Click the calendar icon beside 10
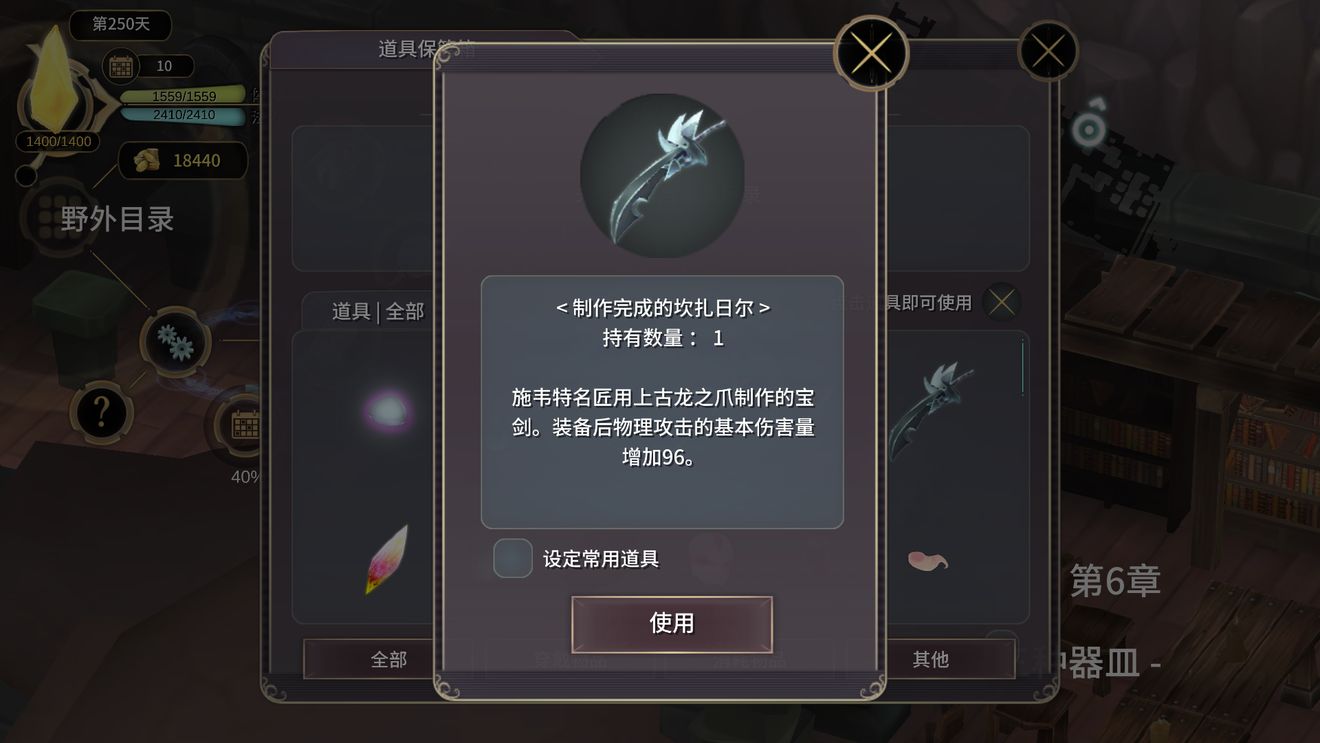 point(121,67)
